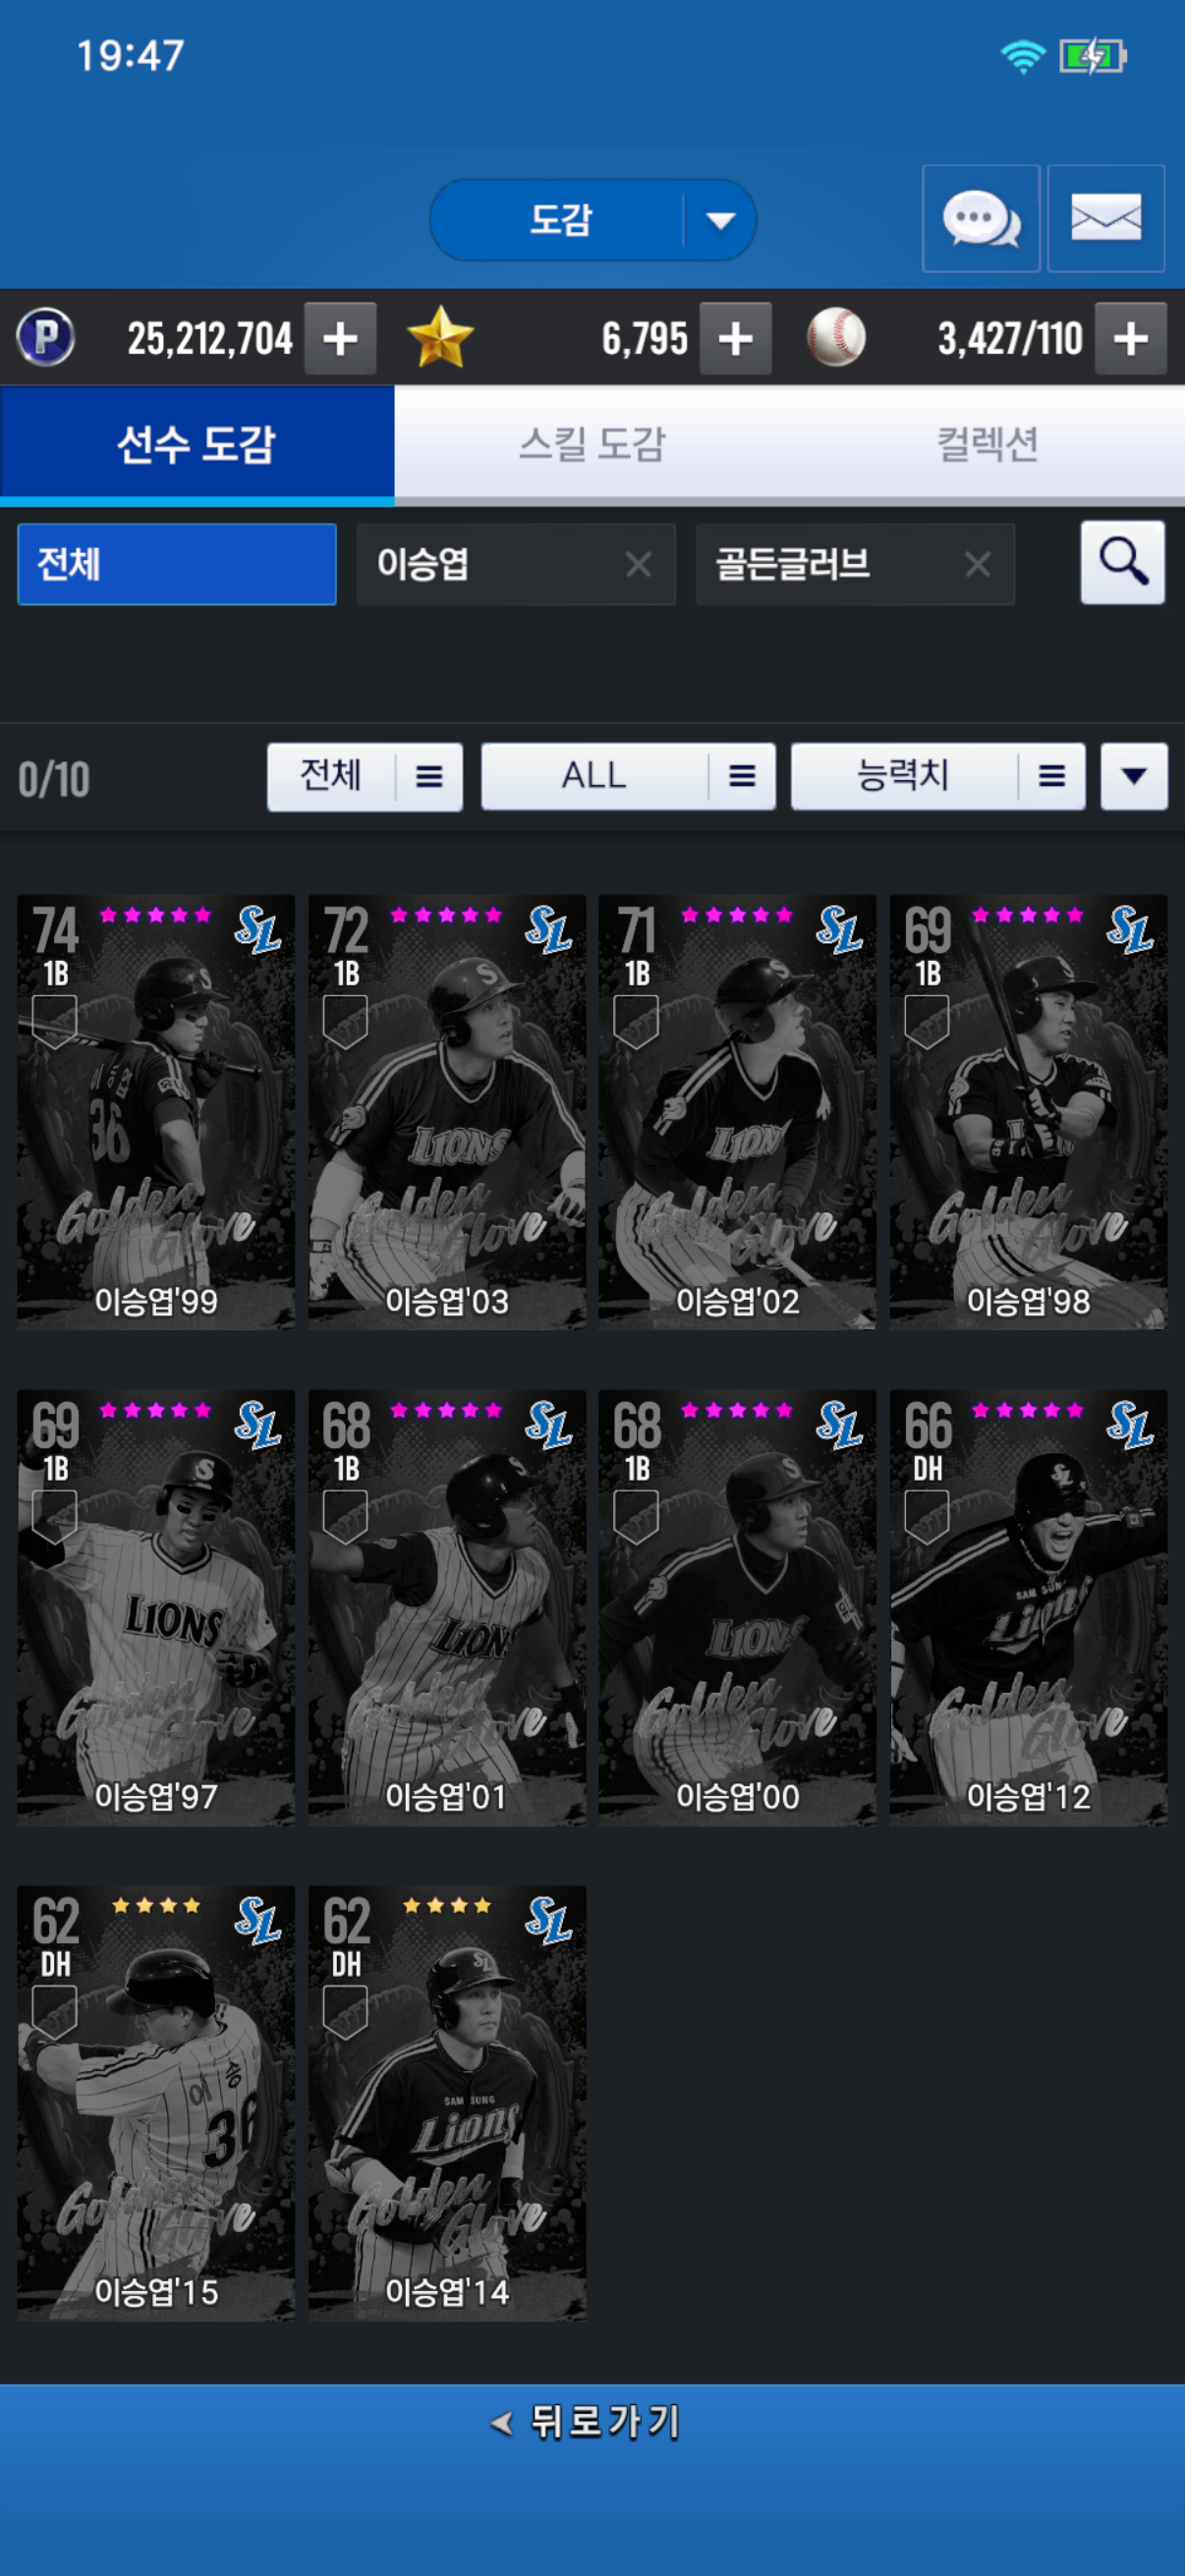Open the 이승엽'99 player card
This screenshot has width=1185, height=2576.
(156, 1112)
